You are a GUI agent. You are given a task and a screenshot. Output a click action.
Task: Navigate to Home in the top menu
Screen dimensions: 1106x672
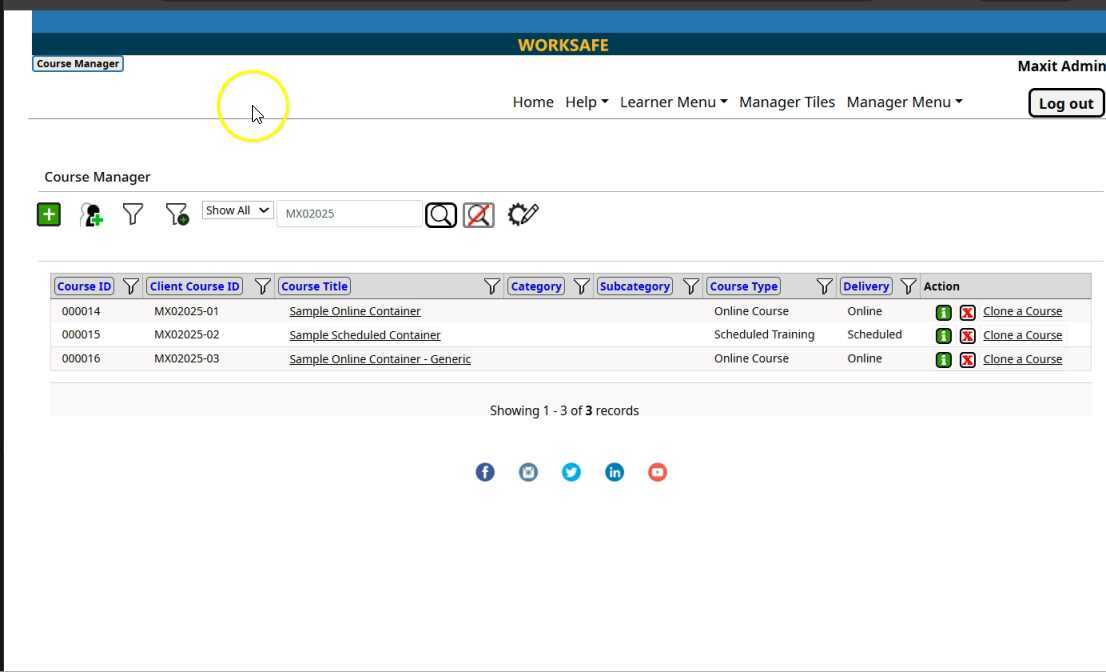click(532, 102)
